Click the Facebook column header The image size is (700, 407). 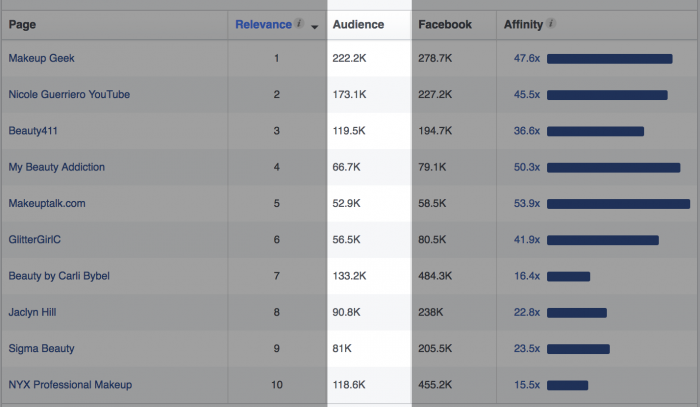[445, 24]
